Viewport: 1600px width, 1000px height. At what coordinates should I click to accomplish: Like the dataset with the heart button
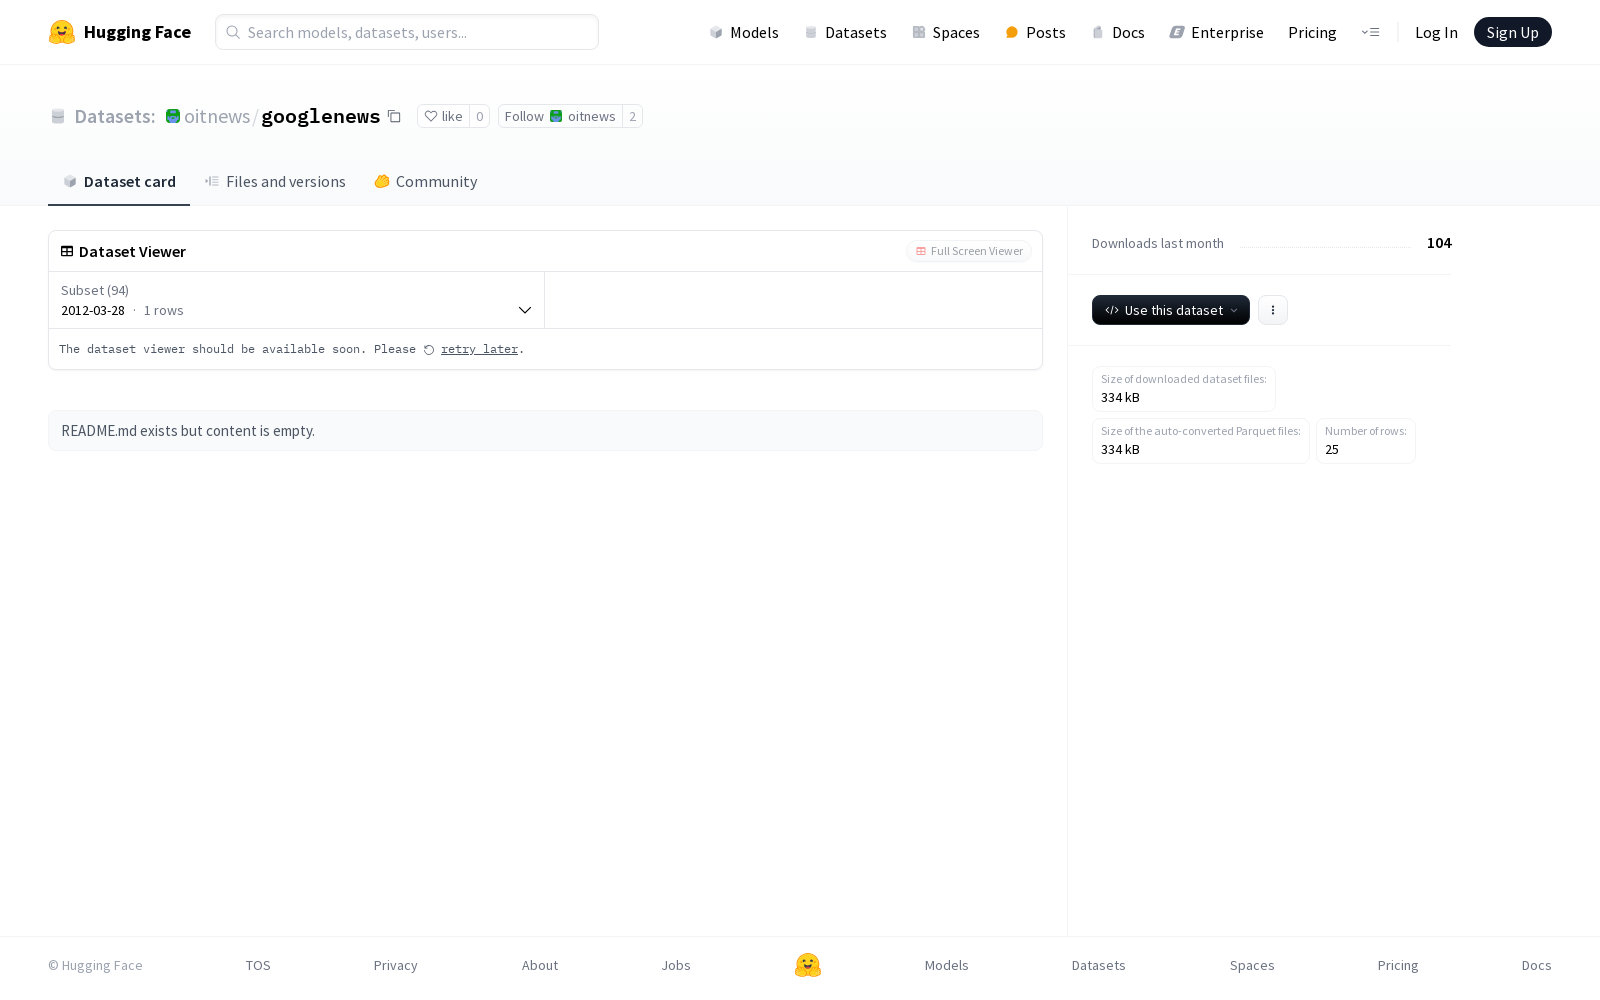[x=443, y=116]
